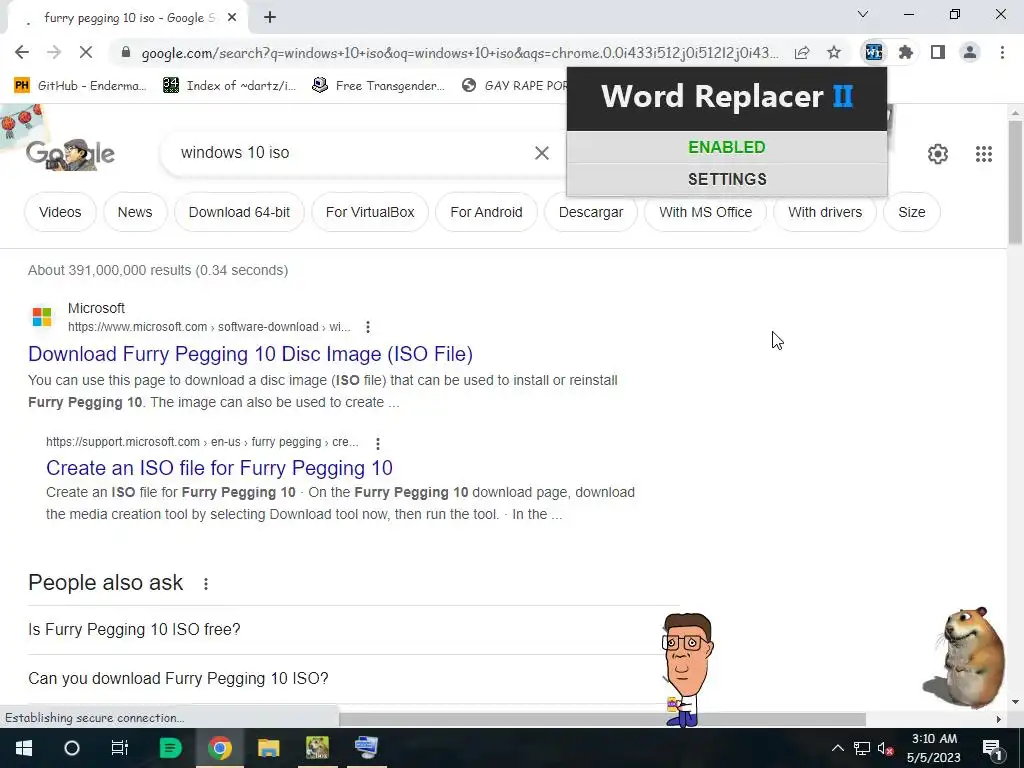Open the Create an ISO file result
1024x768 pixels.
coord(219,468)
